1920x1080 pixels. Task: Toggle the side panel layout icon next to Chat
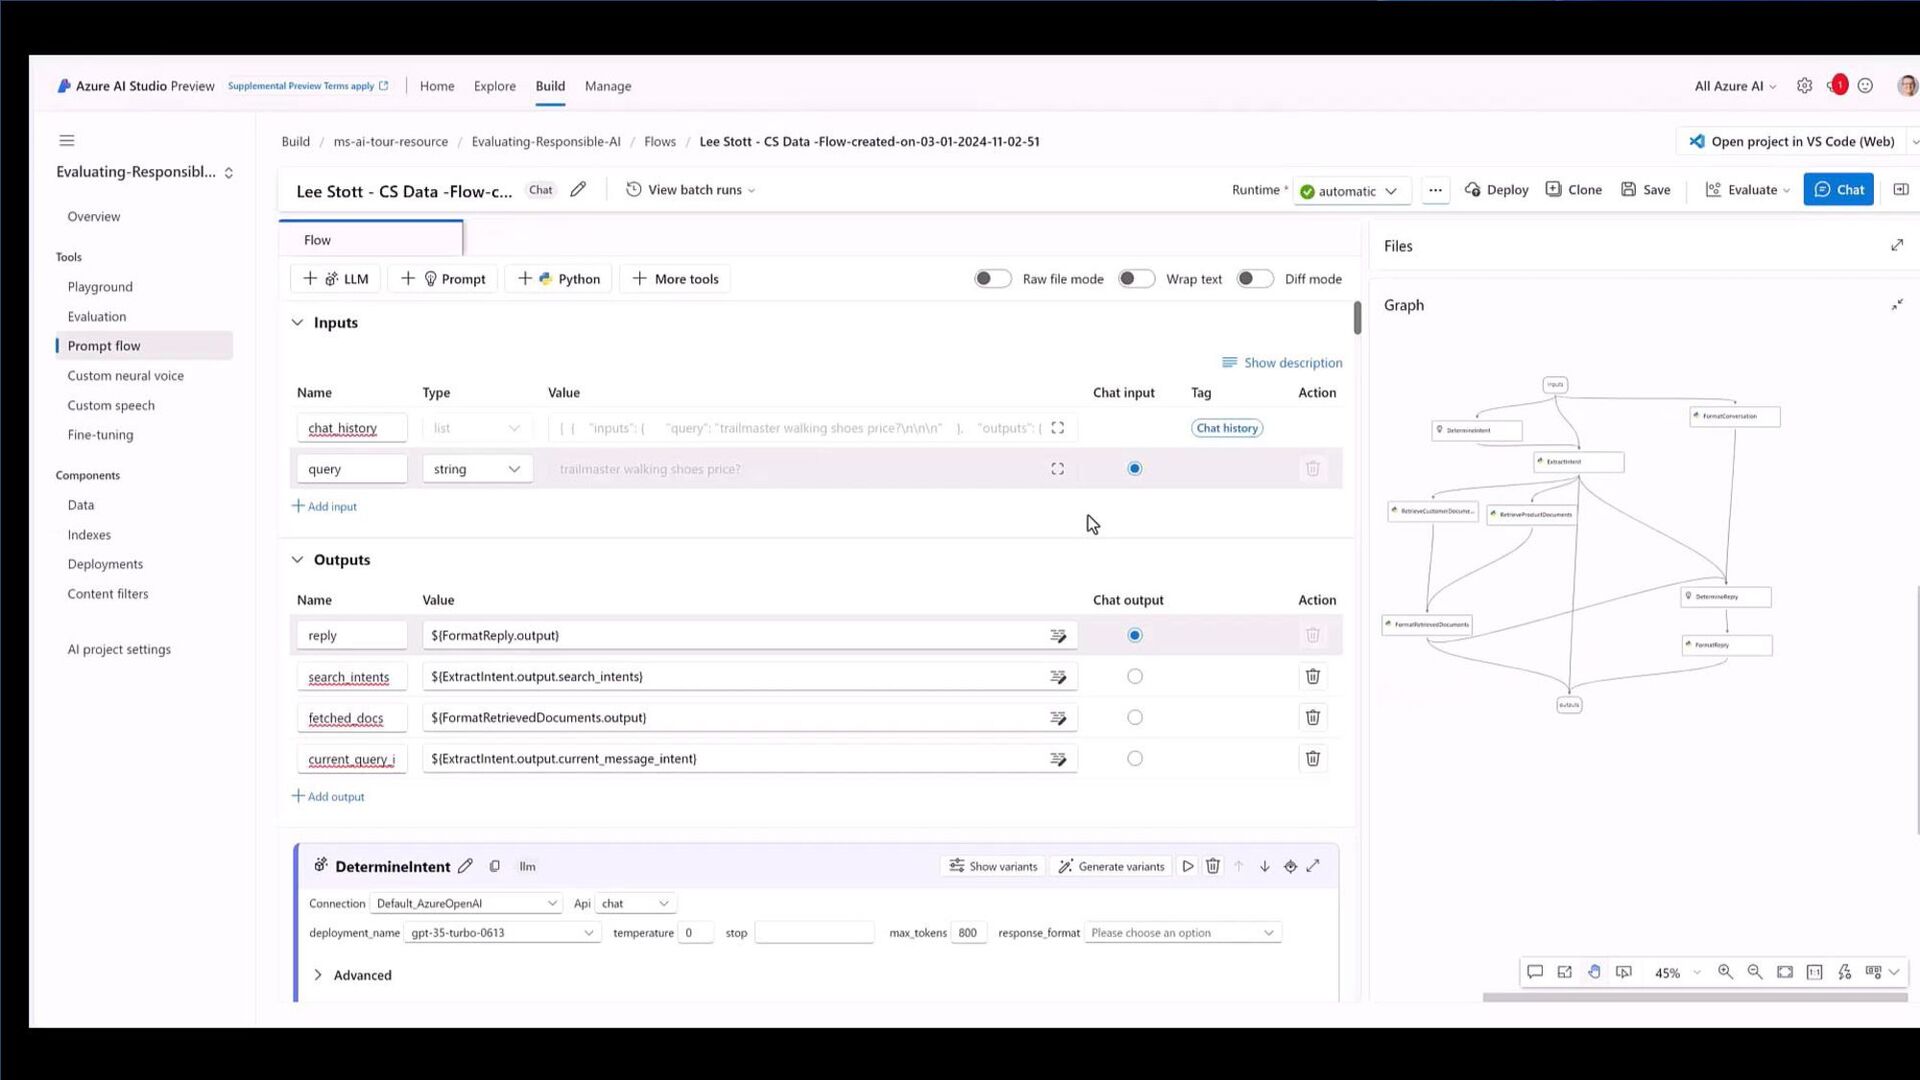click(x=1901, y=190)
